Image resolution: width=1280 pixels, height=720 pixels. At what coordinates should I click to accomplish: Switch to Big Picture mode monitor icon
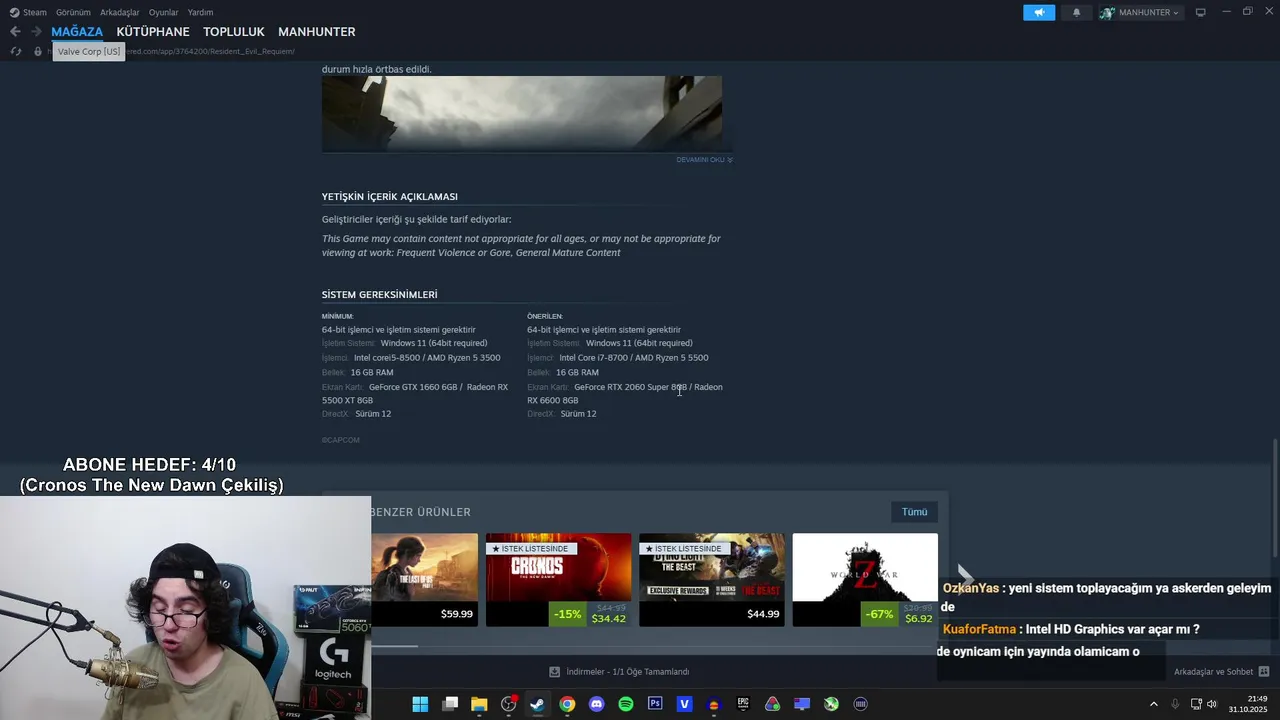1201,12
